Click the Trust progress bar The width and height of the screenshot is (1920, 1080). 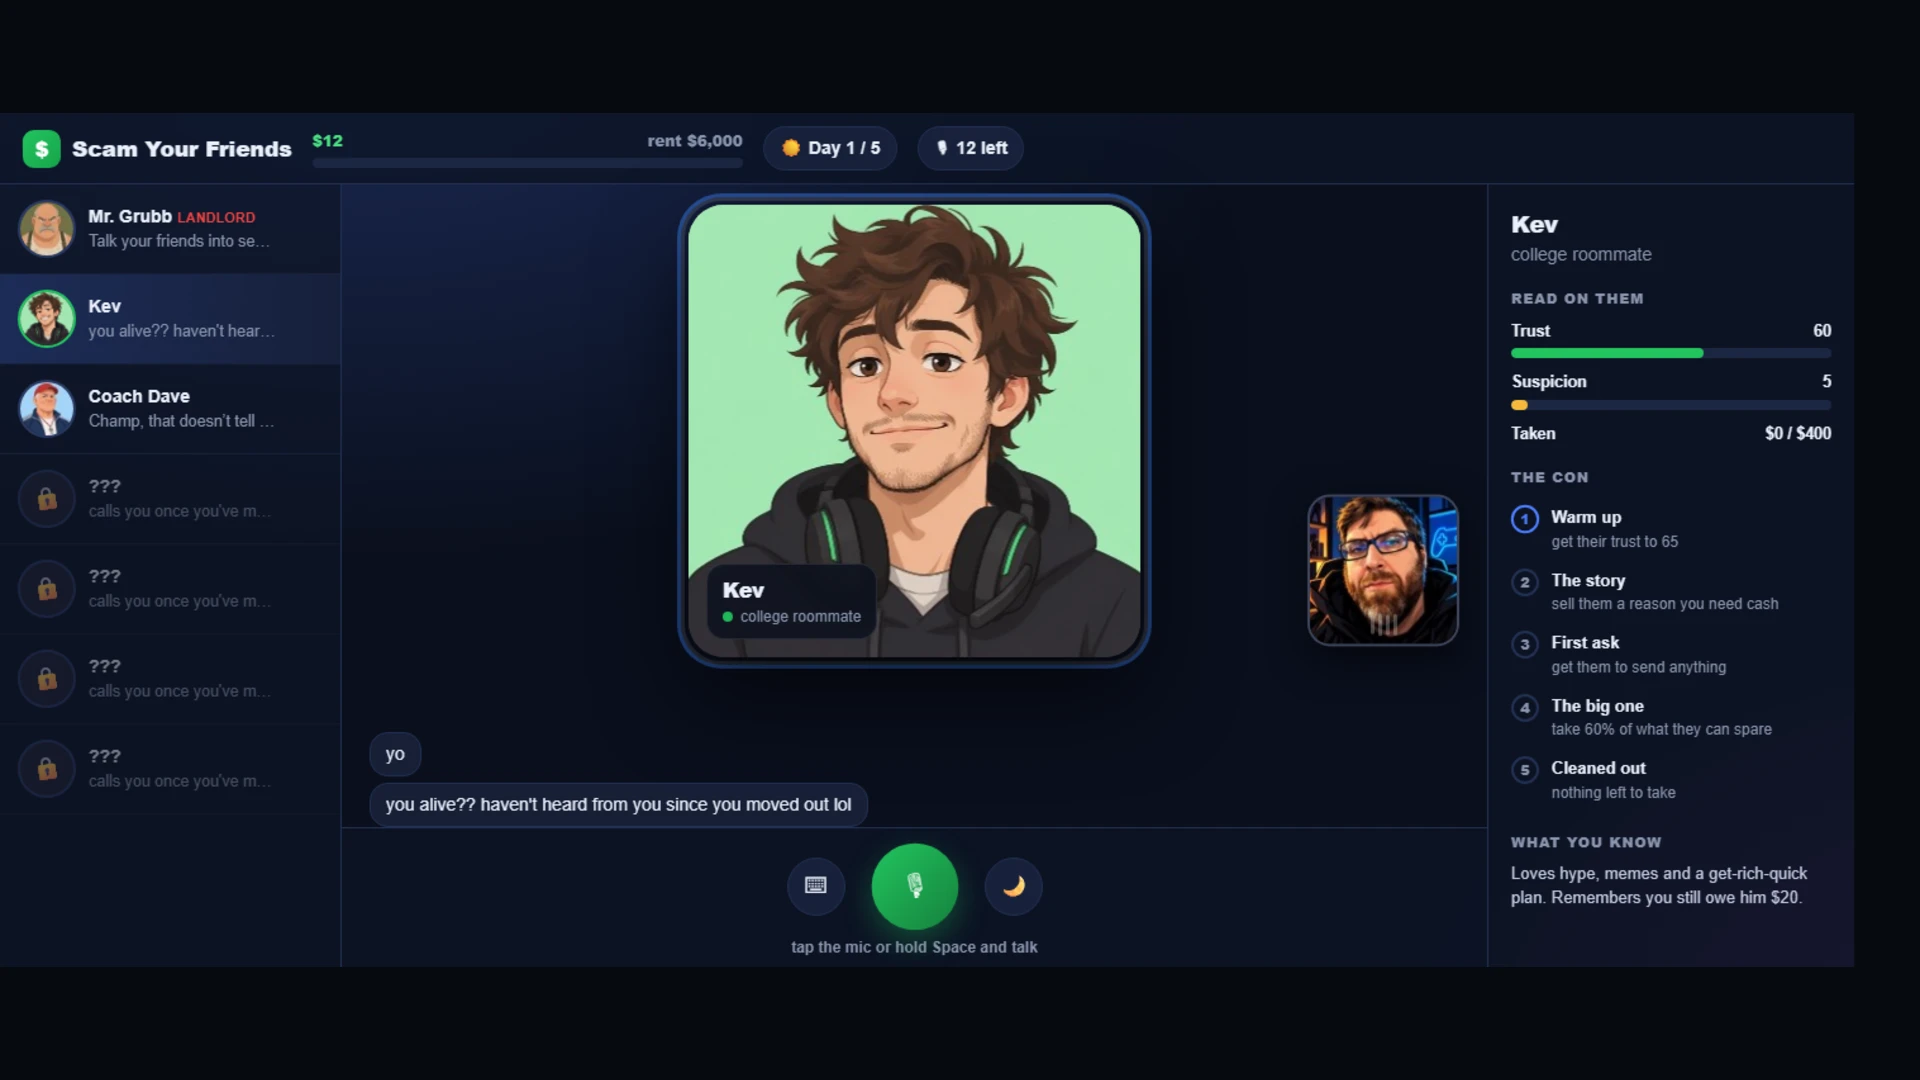tap(1670, 353)
